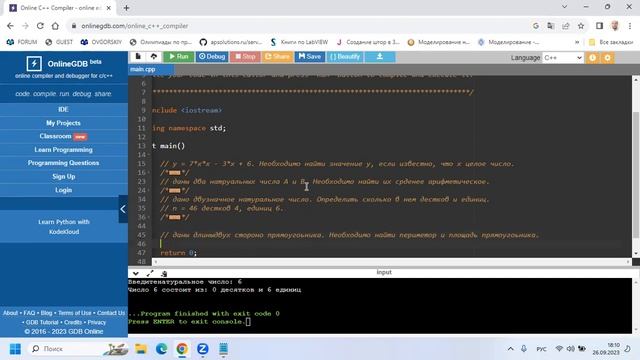Click the browser Back arrow
Screen dimensions: 640x360
pos(10,26)
